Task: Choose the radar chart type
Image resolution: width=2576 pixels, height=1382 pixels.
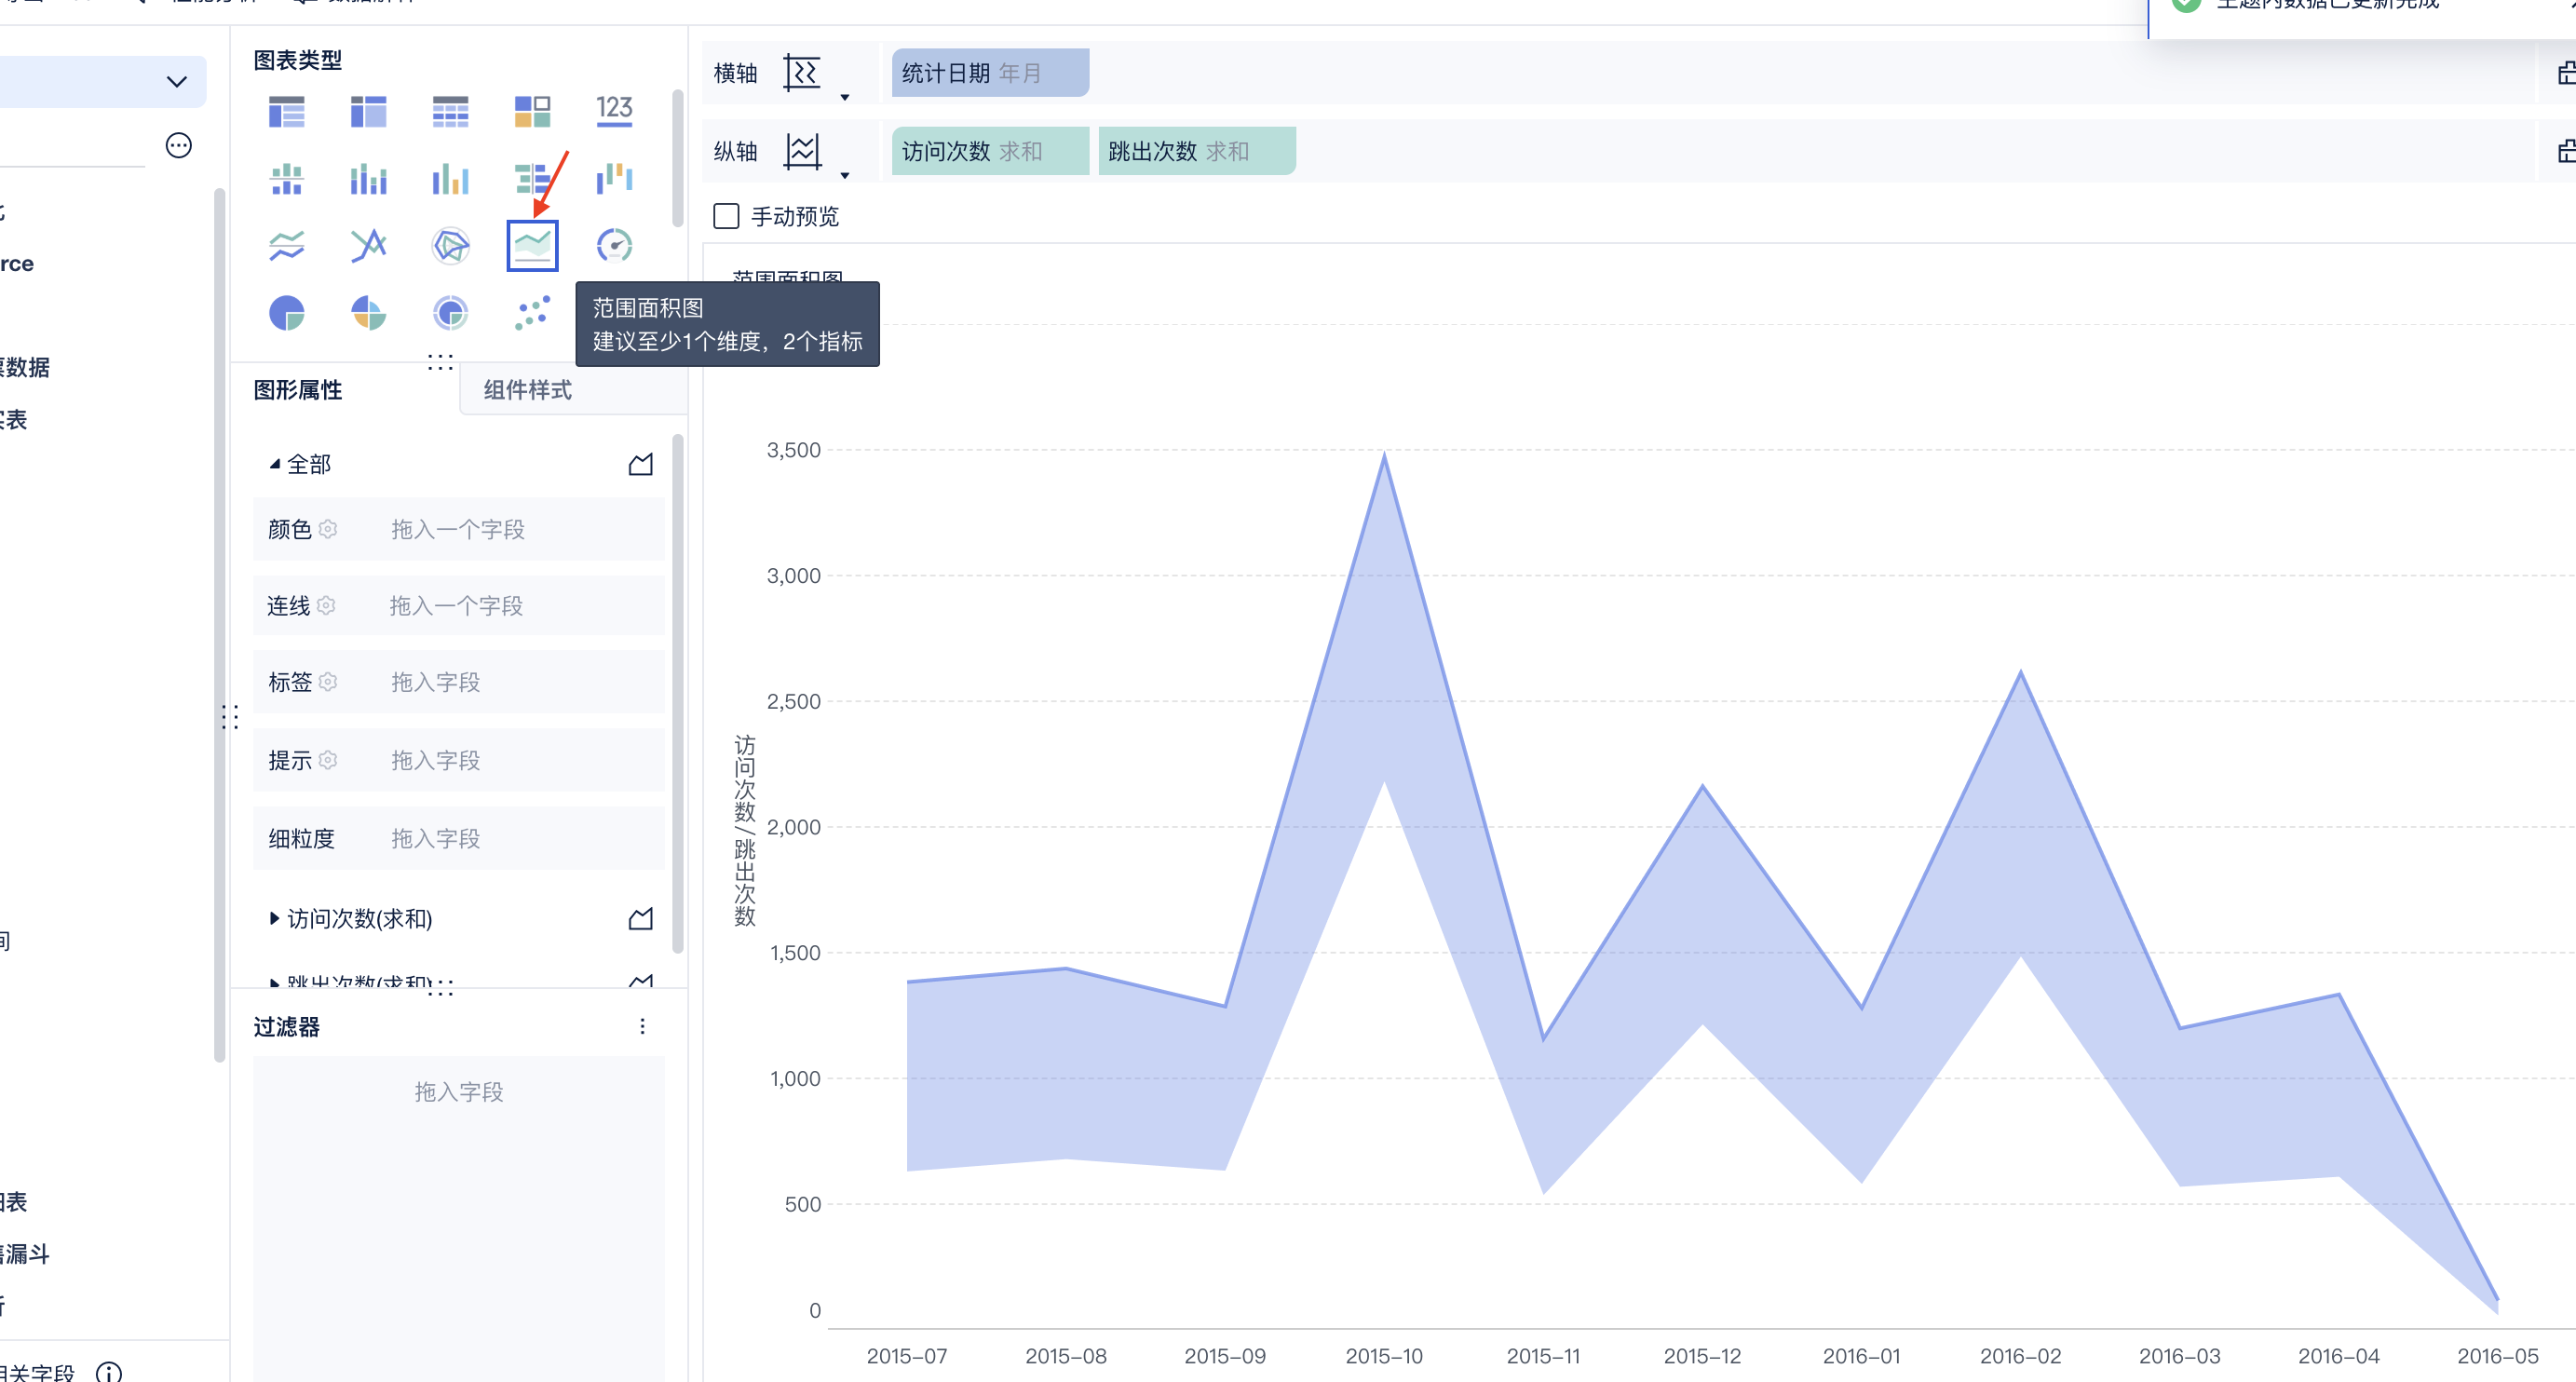Action: 450,245
